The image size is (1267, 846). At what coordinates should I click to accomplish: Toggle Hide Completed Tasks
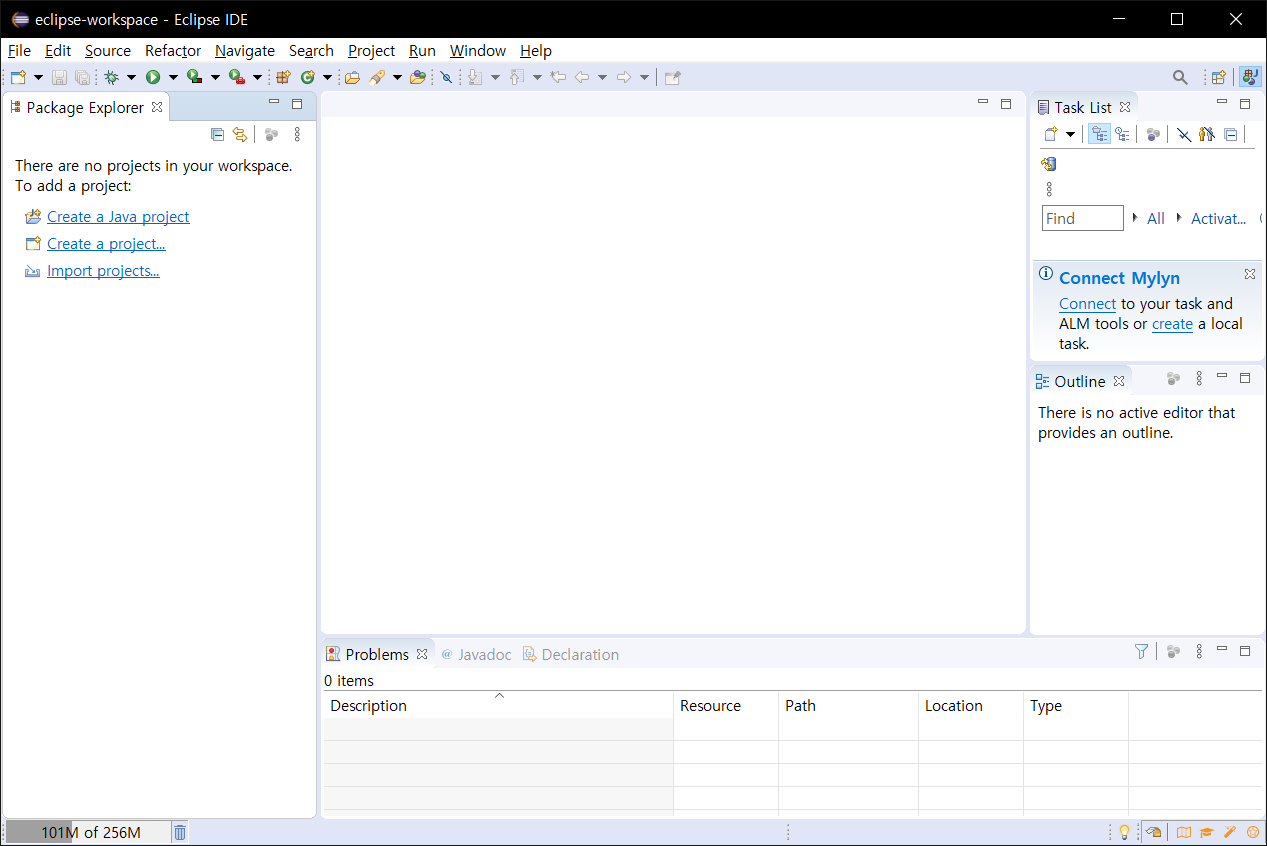(1184, 134)
